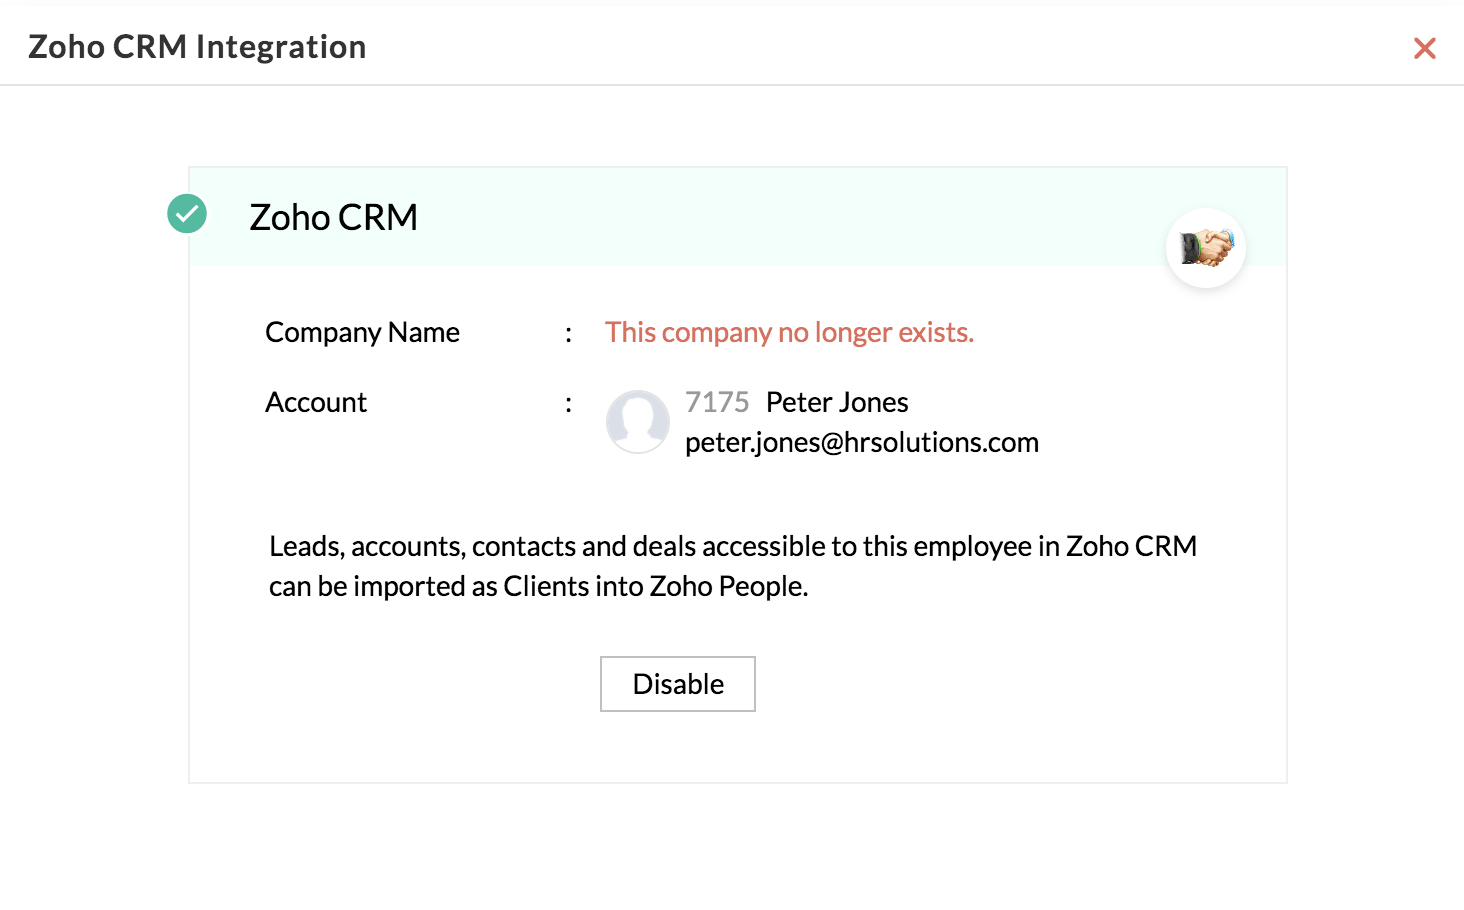This screenshot has height=910, width=1464.
Task: Click the colon separator beside Company Name
Action: [x=569, y=334]
